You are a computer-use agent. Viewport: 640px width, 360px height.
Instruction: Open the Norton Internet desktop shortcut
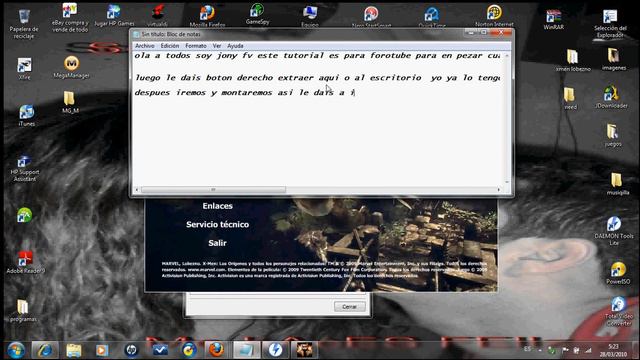point(494,16)
